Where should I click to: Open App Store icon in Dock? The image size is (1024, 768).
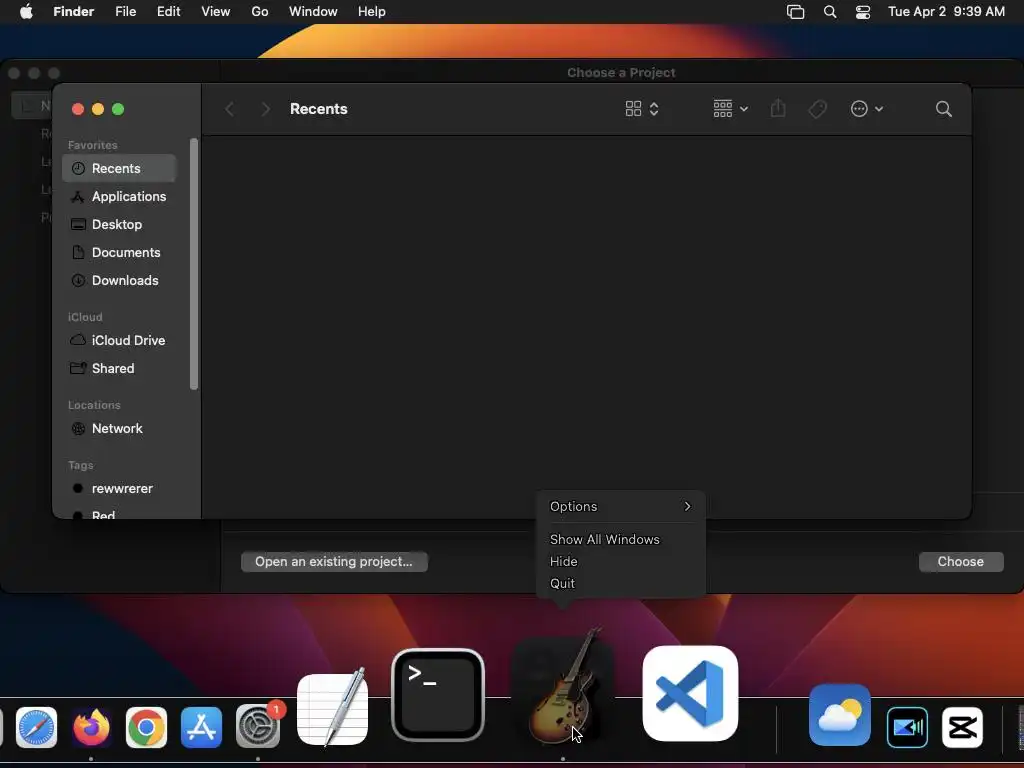[x=201, y=727]
